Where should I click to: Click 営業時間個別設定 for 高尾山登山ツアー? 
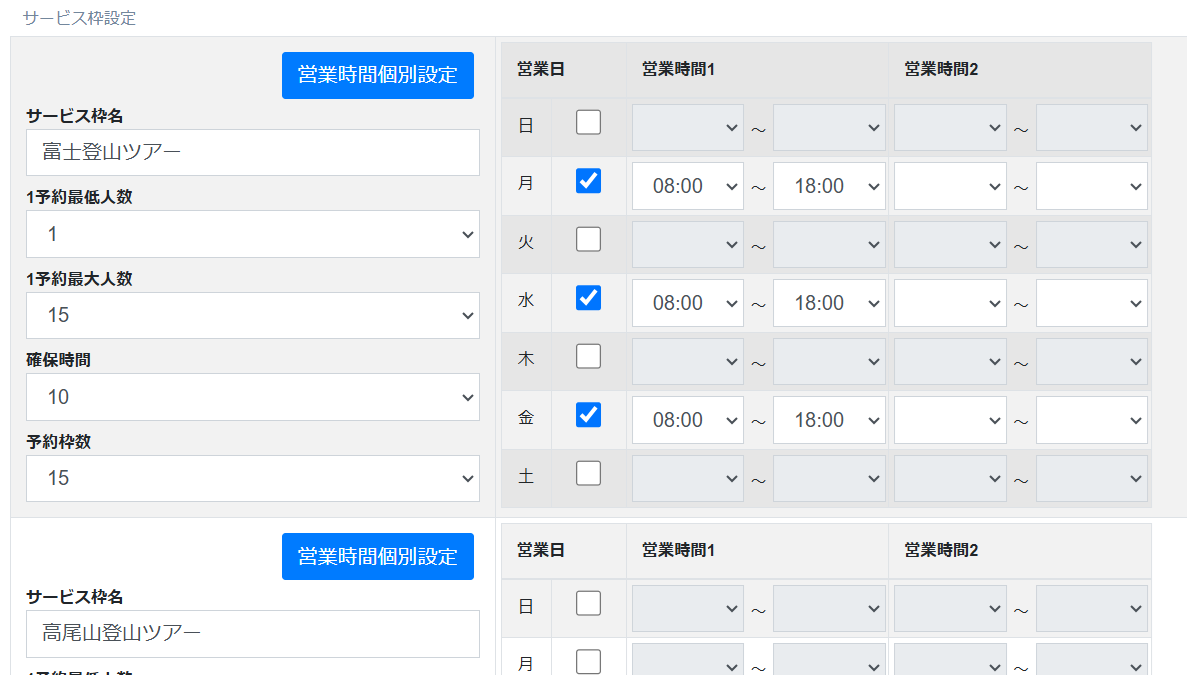tap(377, 556)
